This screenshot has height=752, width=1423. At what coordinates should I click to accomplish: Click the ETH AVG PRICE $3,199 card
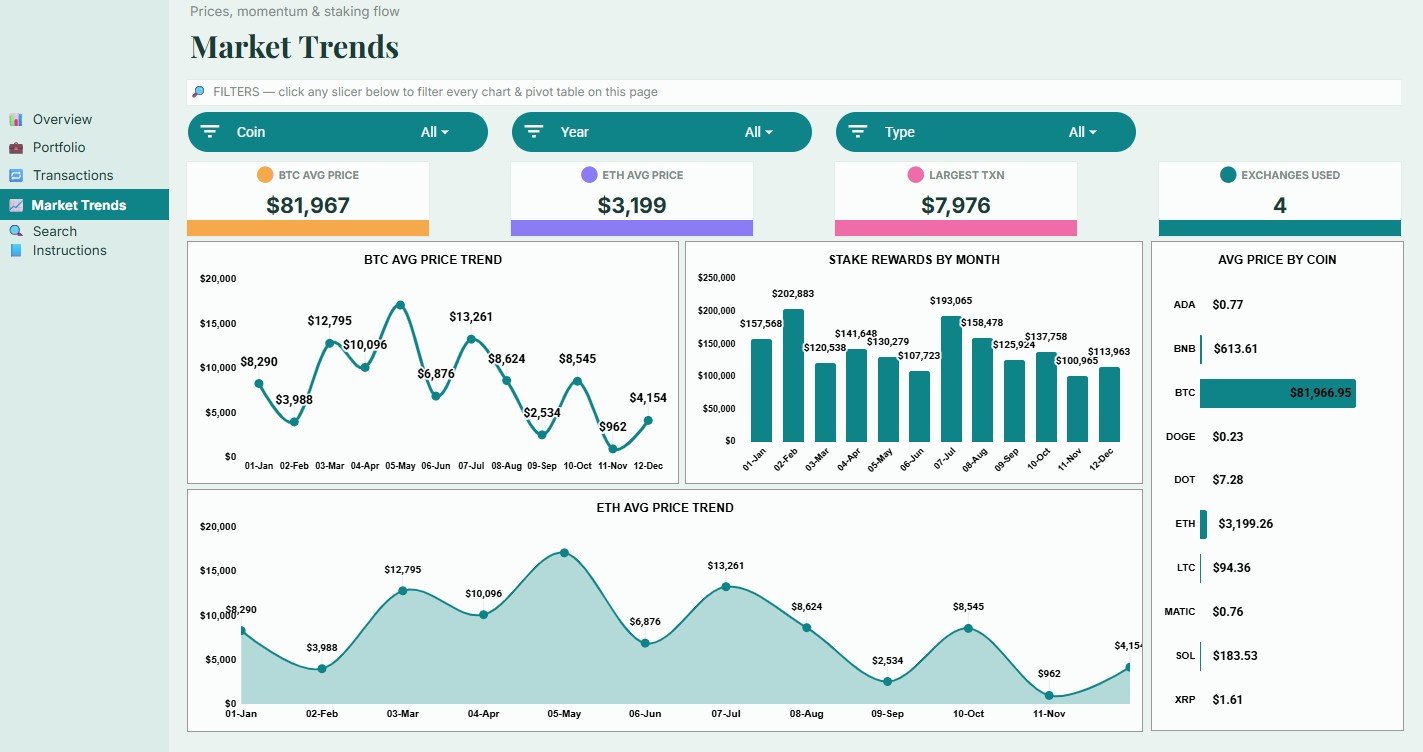point(632,199)
